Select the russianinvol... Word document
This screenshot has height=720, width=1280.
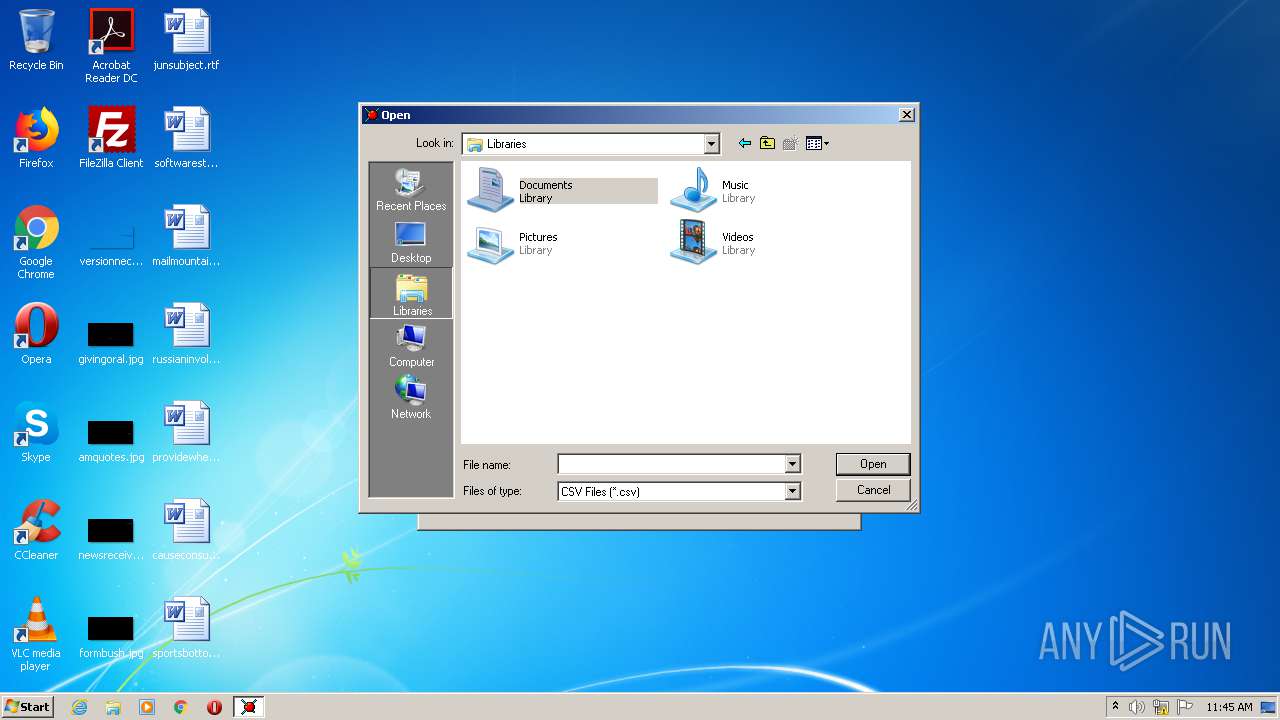(x=186, y=334)
